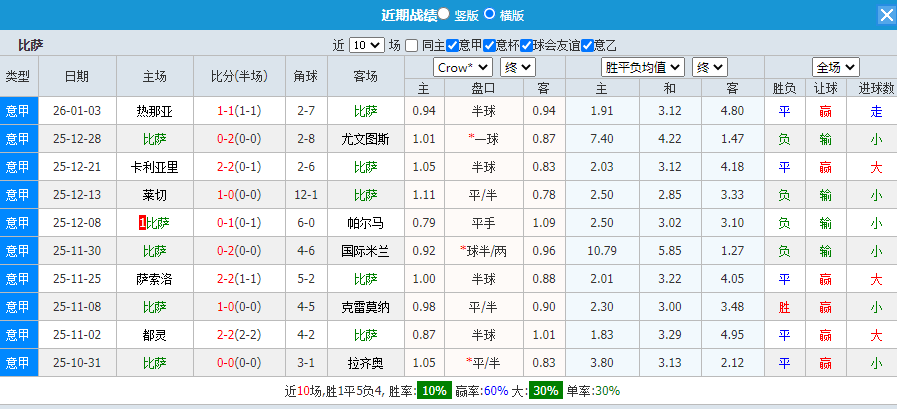Select the 横版 radio option
The height and width of the screenshot is (409, 897).
[489, 14]
